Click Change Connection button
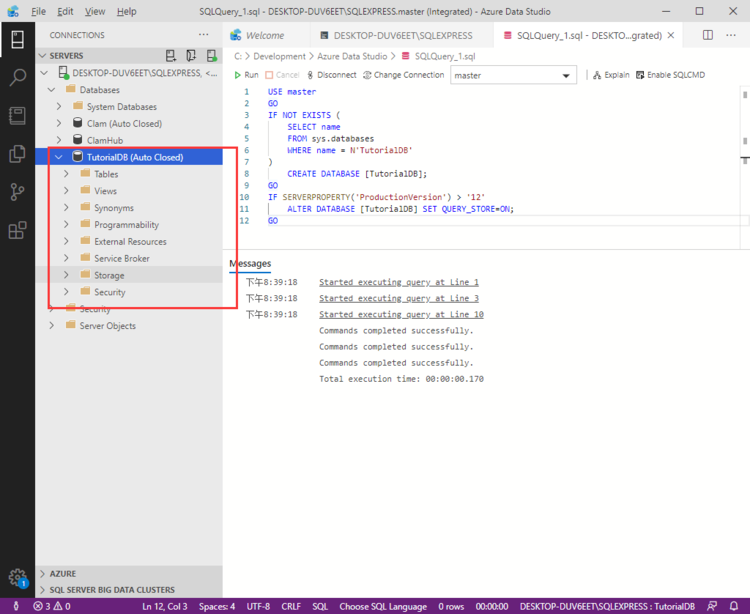Viewport: 750px width, 614px height. [x=404, y=75]
